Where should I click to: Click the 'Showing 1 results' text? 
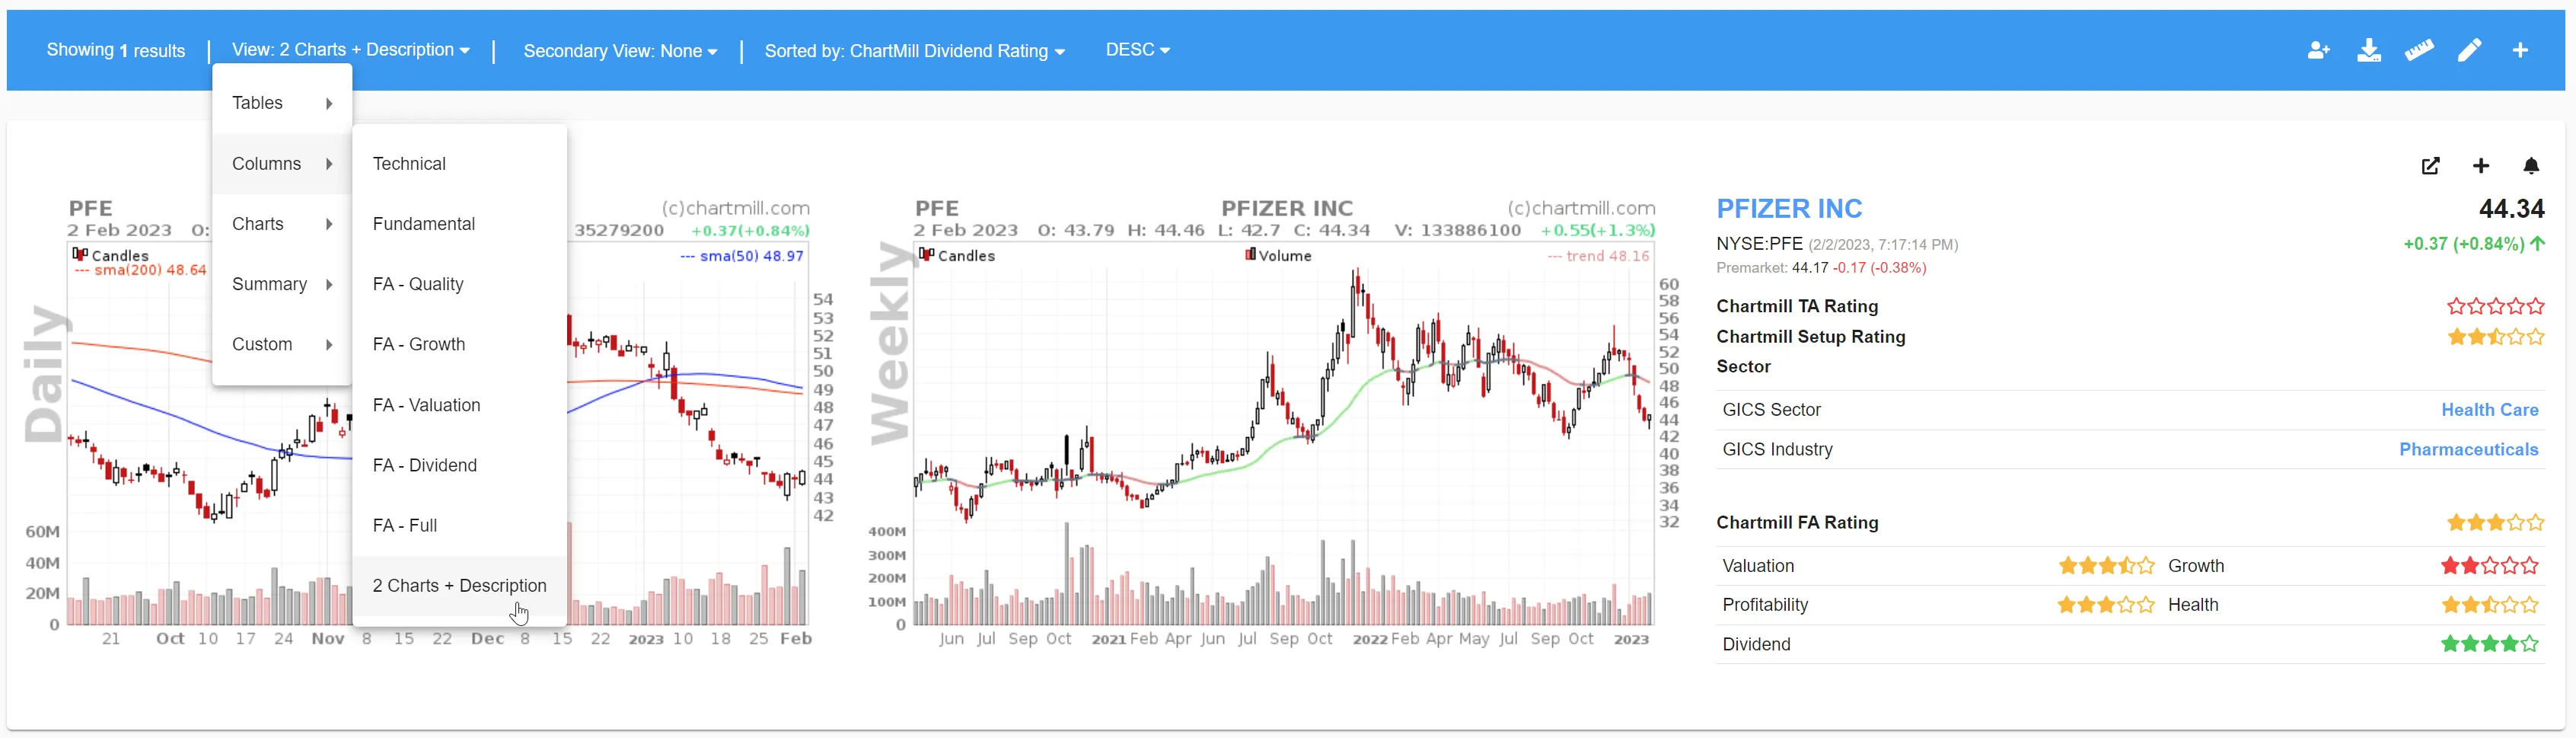116,51
